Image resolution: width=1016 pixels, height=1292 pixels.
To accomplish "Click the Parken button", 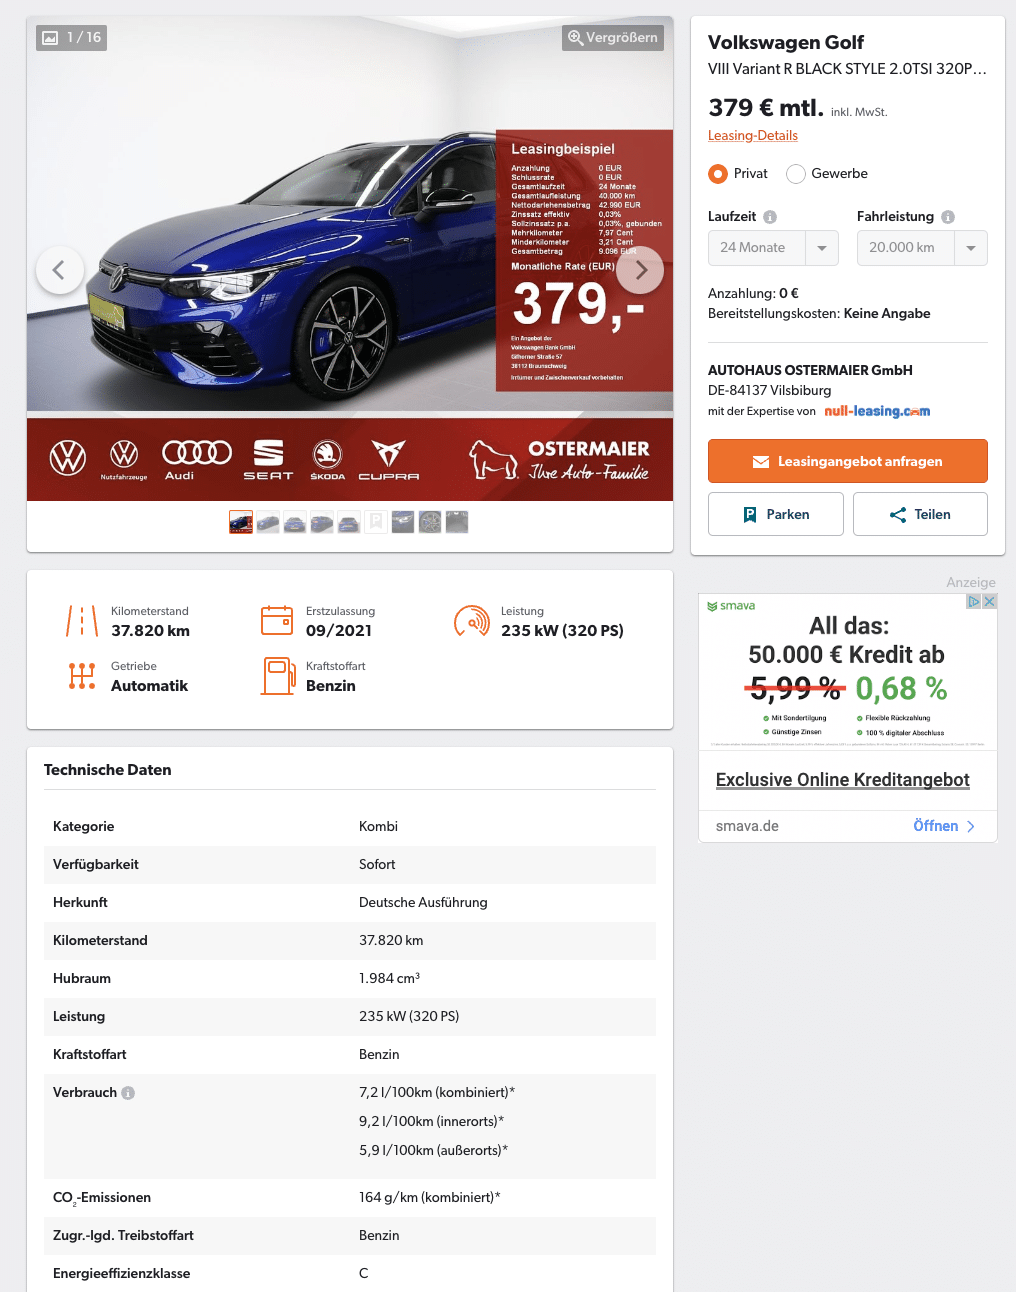I will (x=776, y=514).
